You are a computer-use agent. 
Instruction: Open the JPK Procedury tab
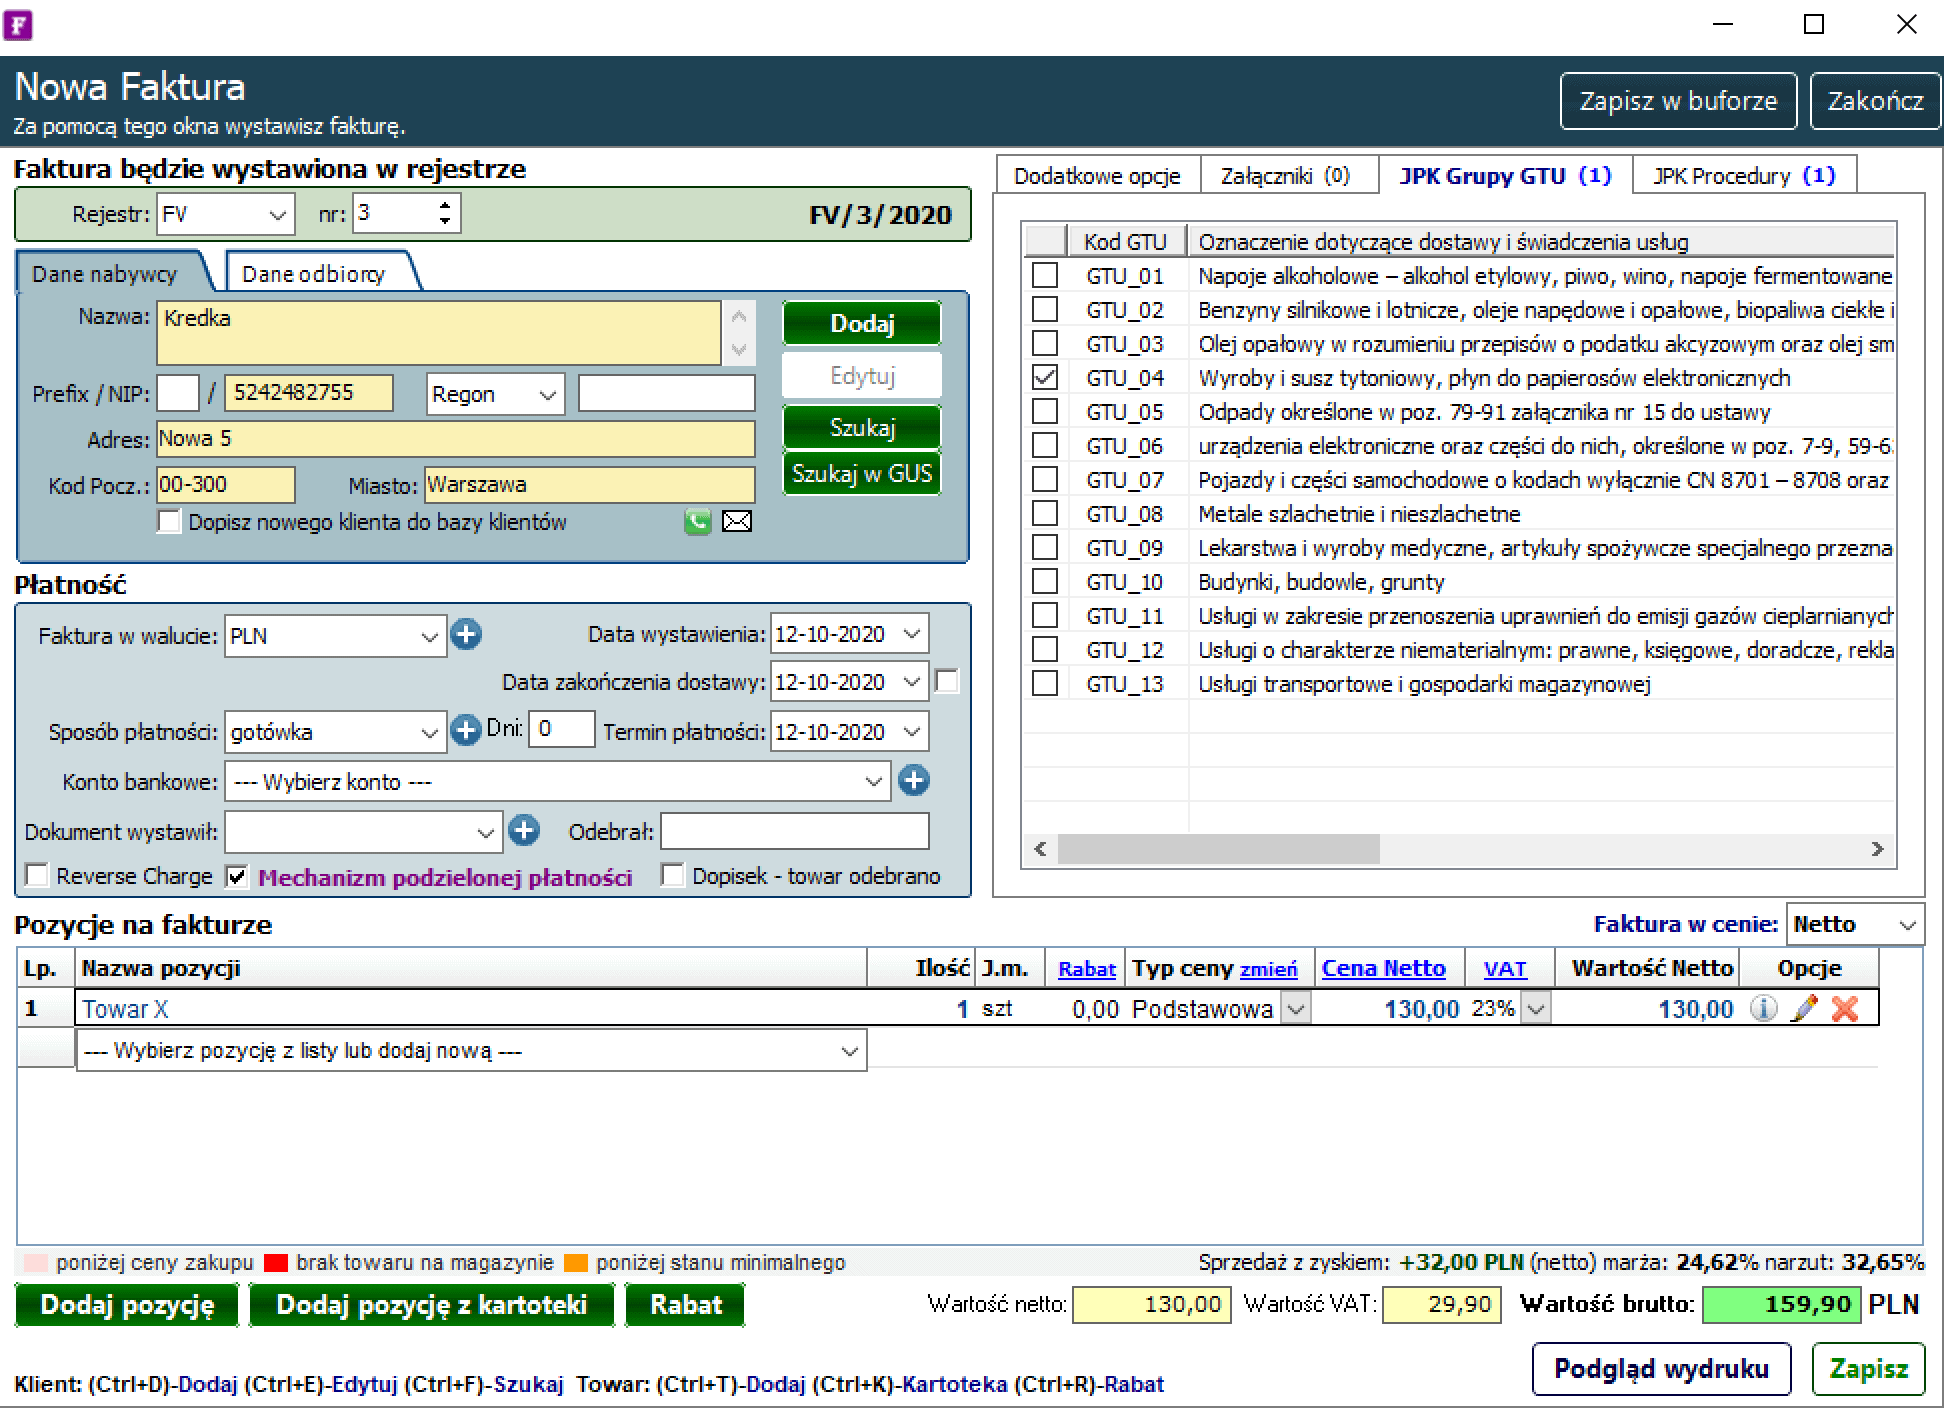click(1744, 176)
